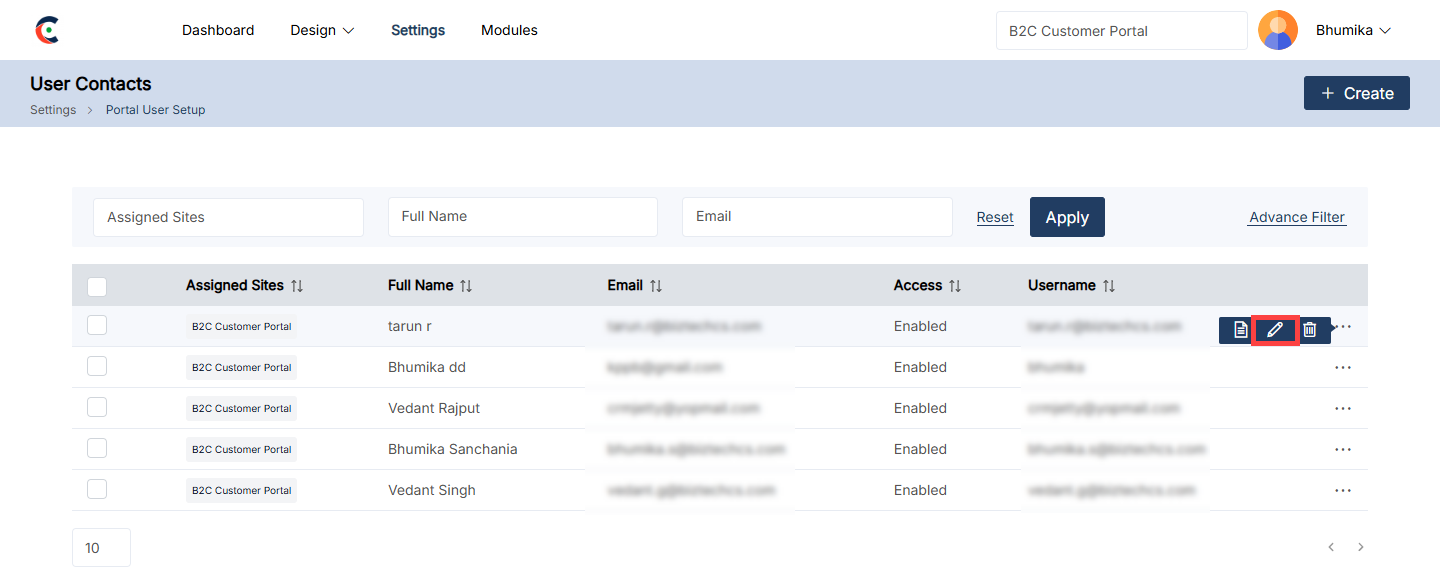Open three-dot menu for Bhumika dd row

[1343, 368]
